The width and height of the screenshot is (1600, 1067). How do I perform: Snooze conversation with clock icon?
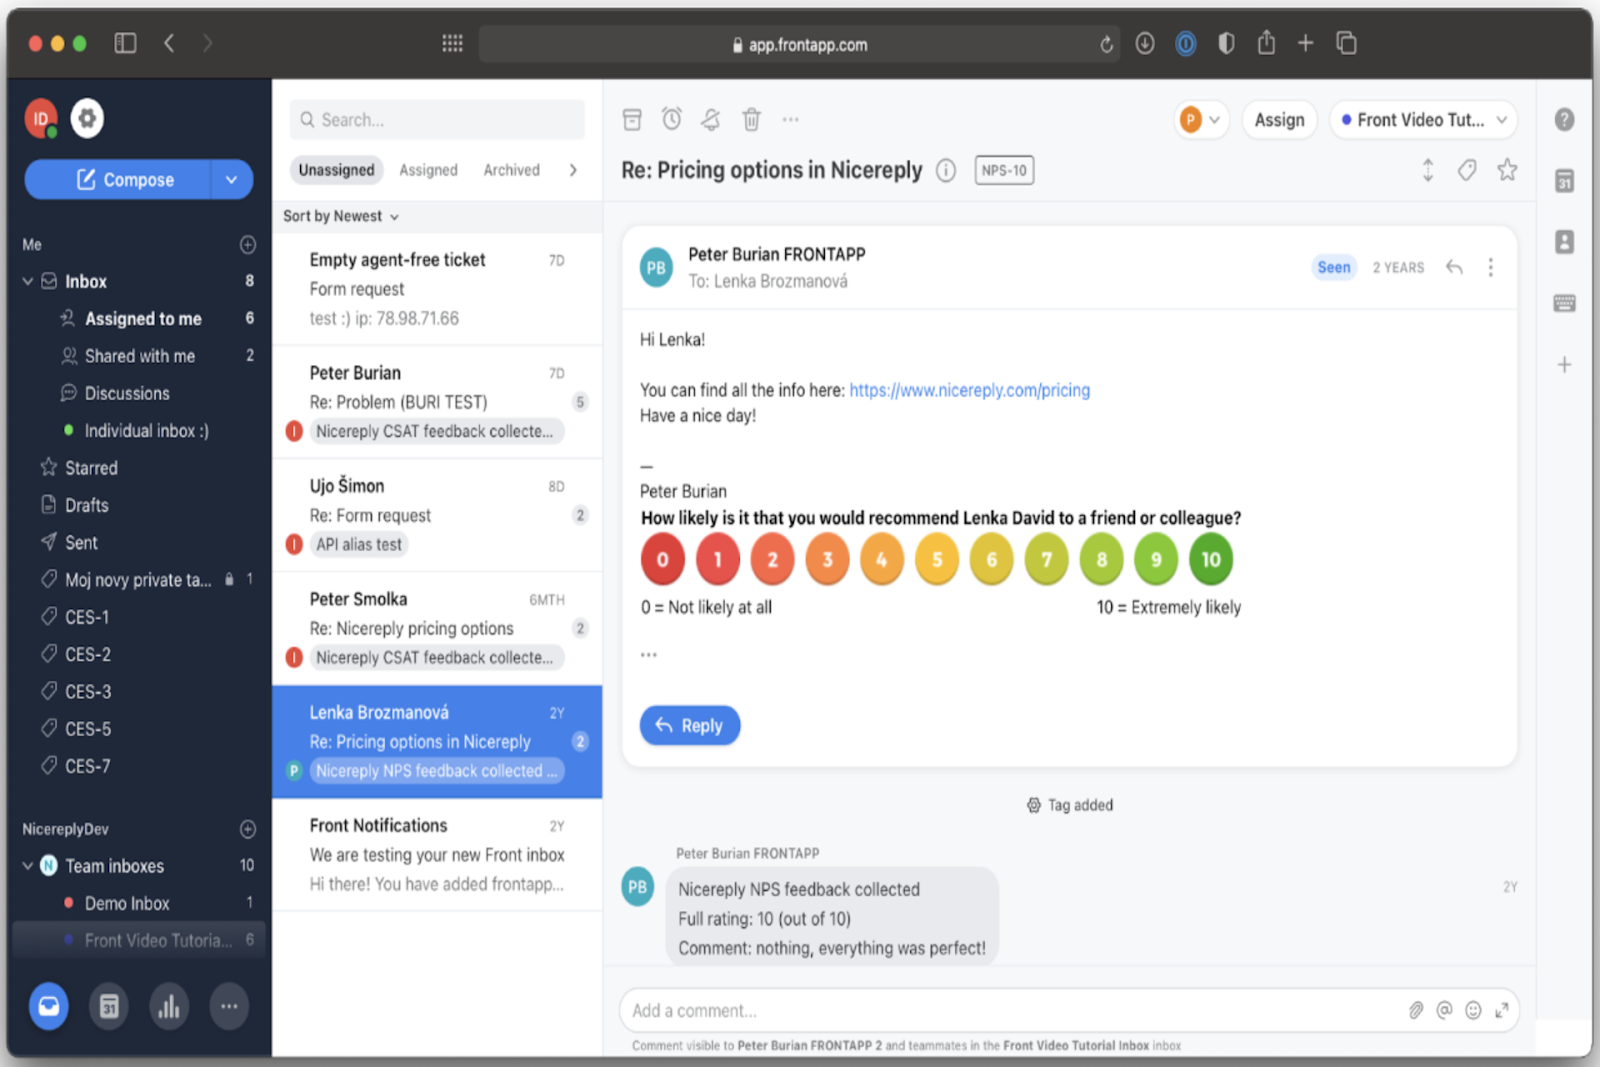click(x=672, y=119)
